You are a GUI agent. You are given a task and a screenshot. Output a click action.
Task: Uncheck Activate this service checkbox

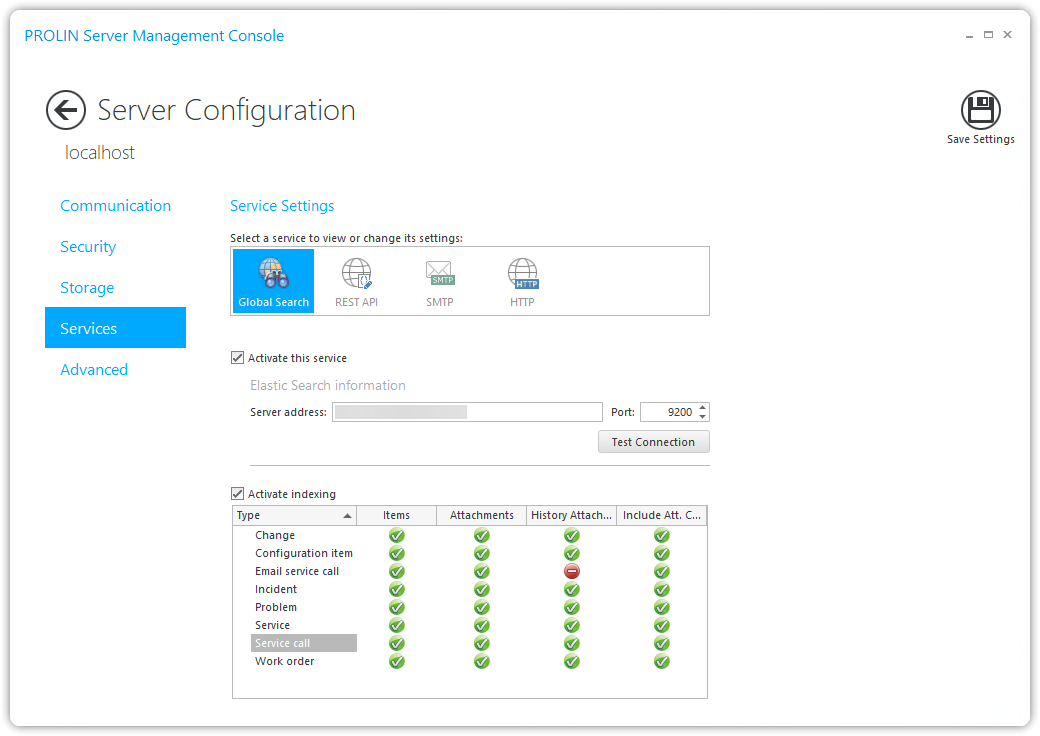(x=238, y=358)
